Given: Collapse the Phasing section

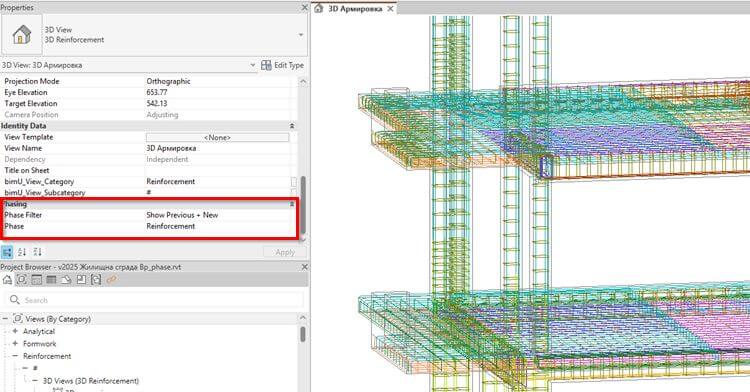Looking at the screenshot, I should coord(292,204).
